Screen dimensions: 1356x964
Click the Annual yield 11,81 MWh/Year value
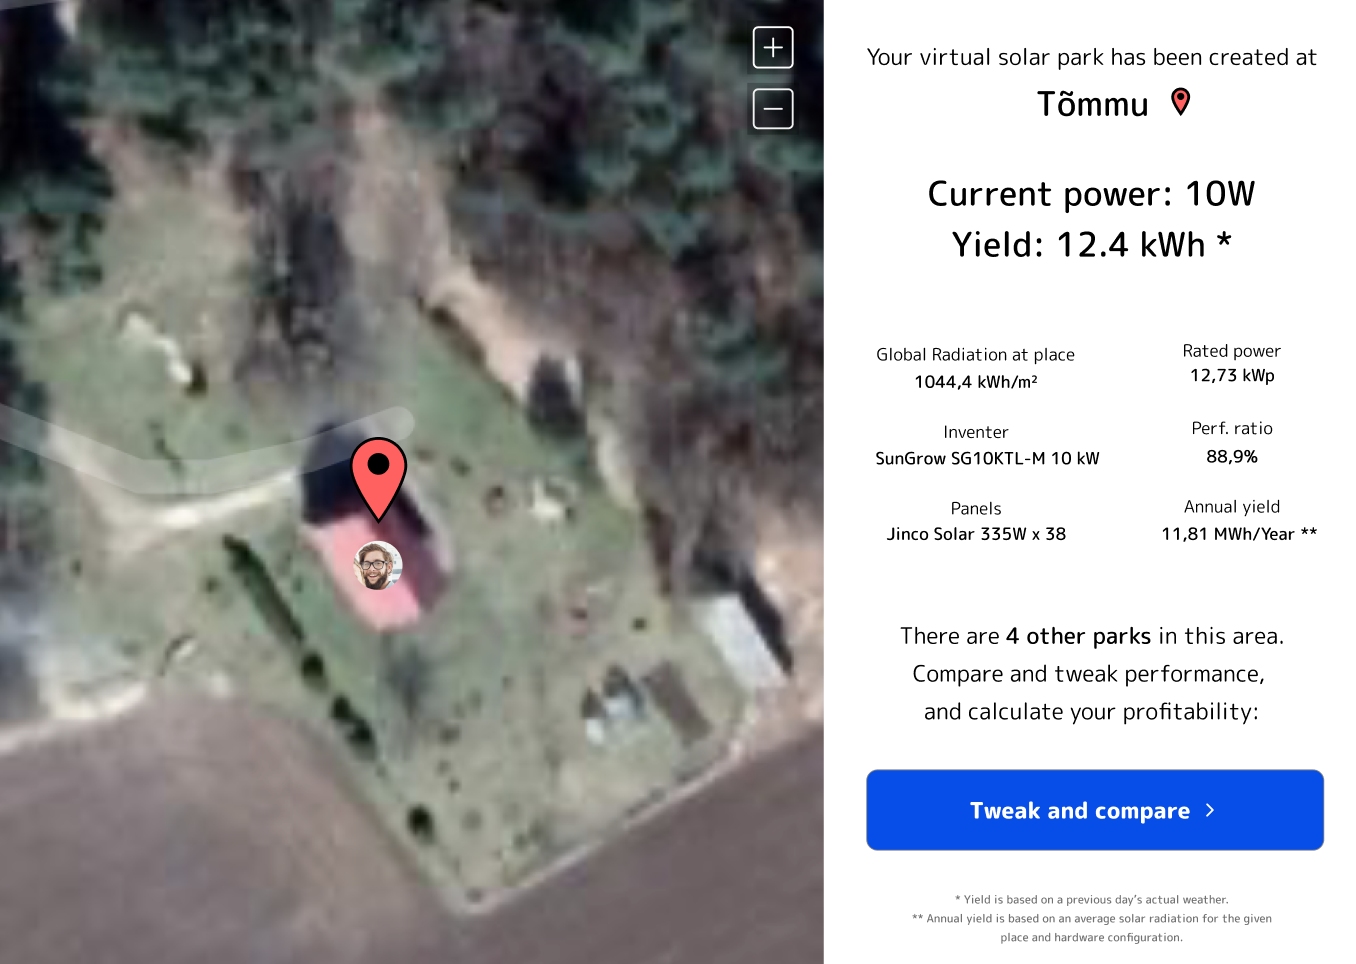tap(1239, 534)
